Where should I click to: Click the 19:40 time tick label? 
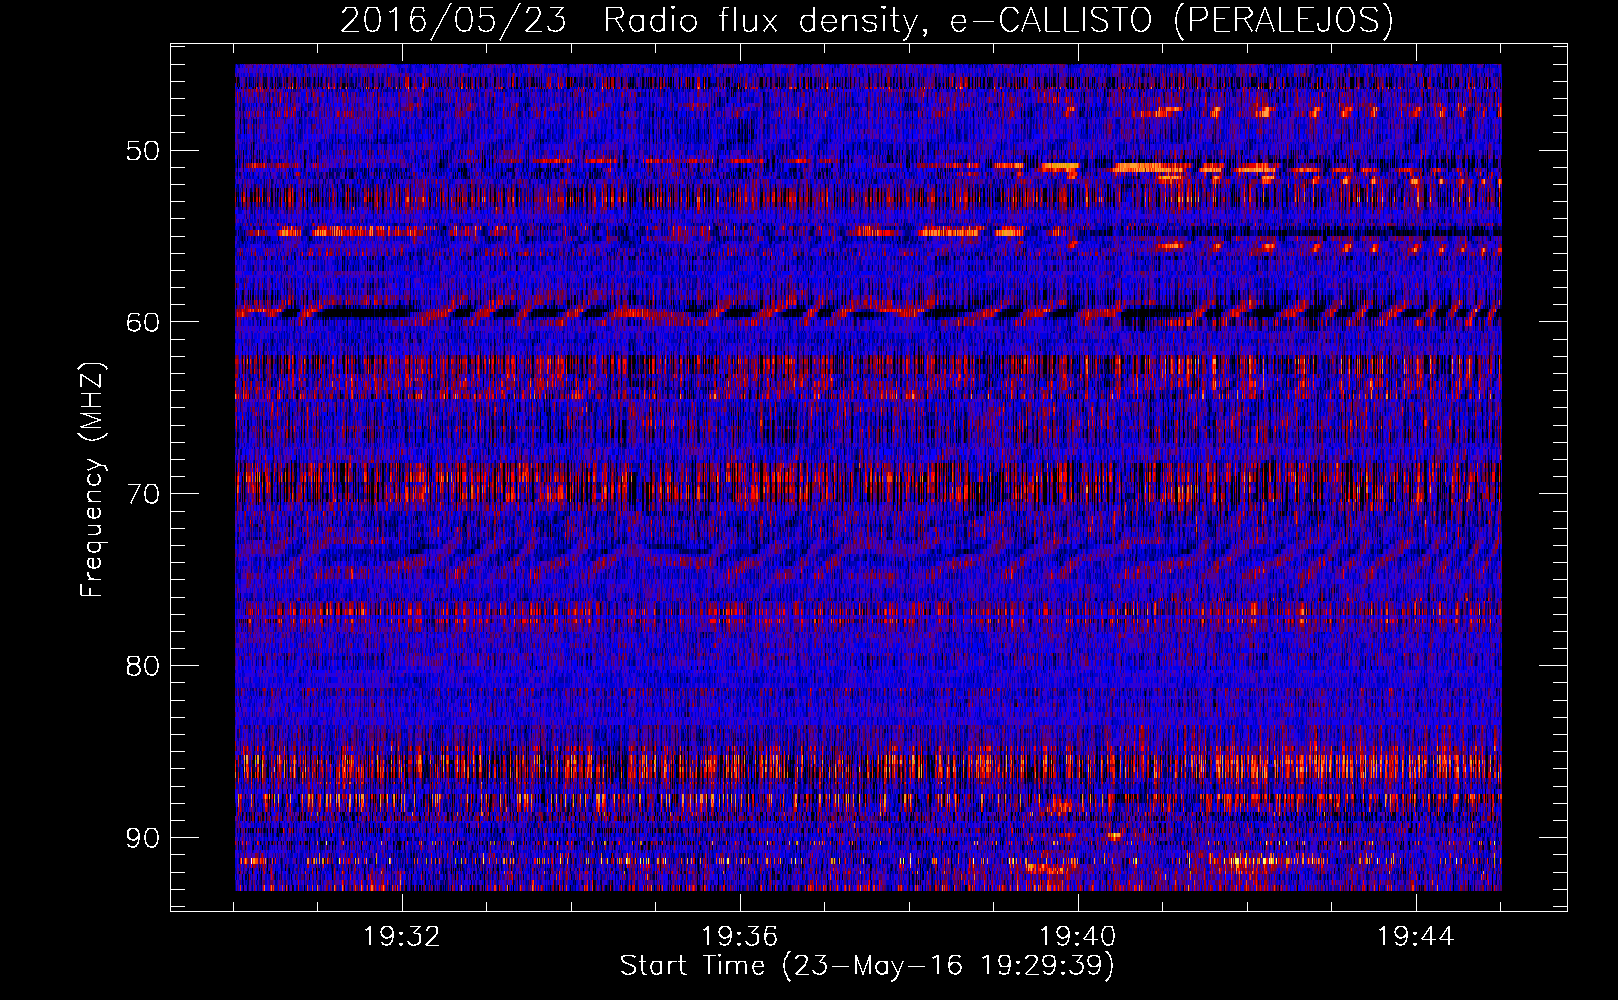click(x=1078, y=937)
